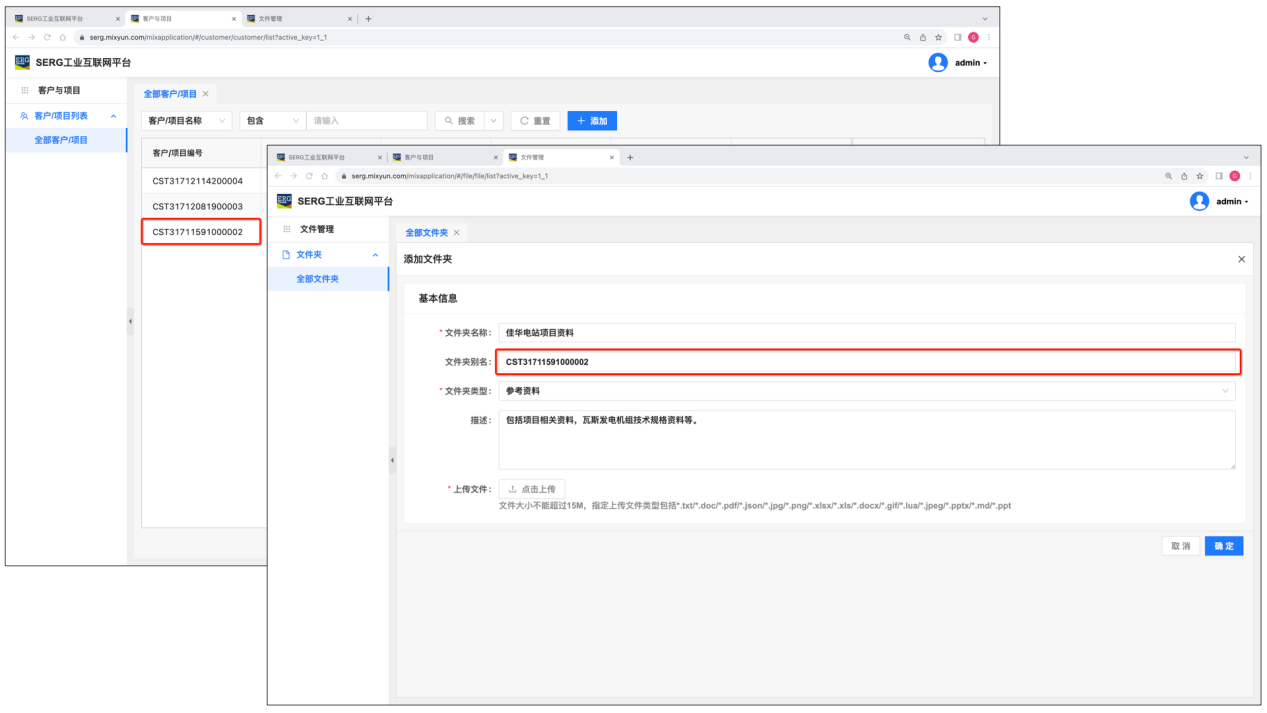Select customer row CST31711591000002
The height and width of the screenshot is (713, 1267).
[198, 232]
